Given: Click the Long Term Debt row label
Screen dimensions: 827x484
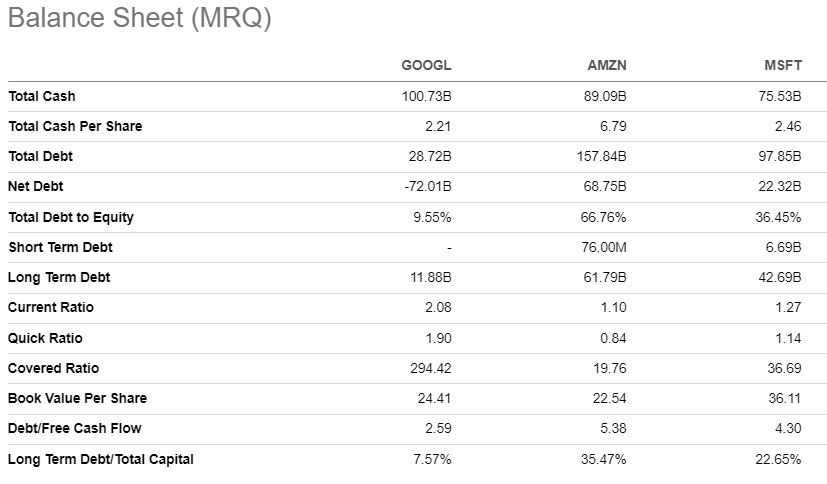Looking at the screenshot, I should (x=59, y=277).
